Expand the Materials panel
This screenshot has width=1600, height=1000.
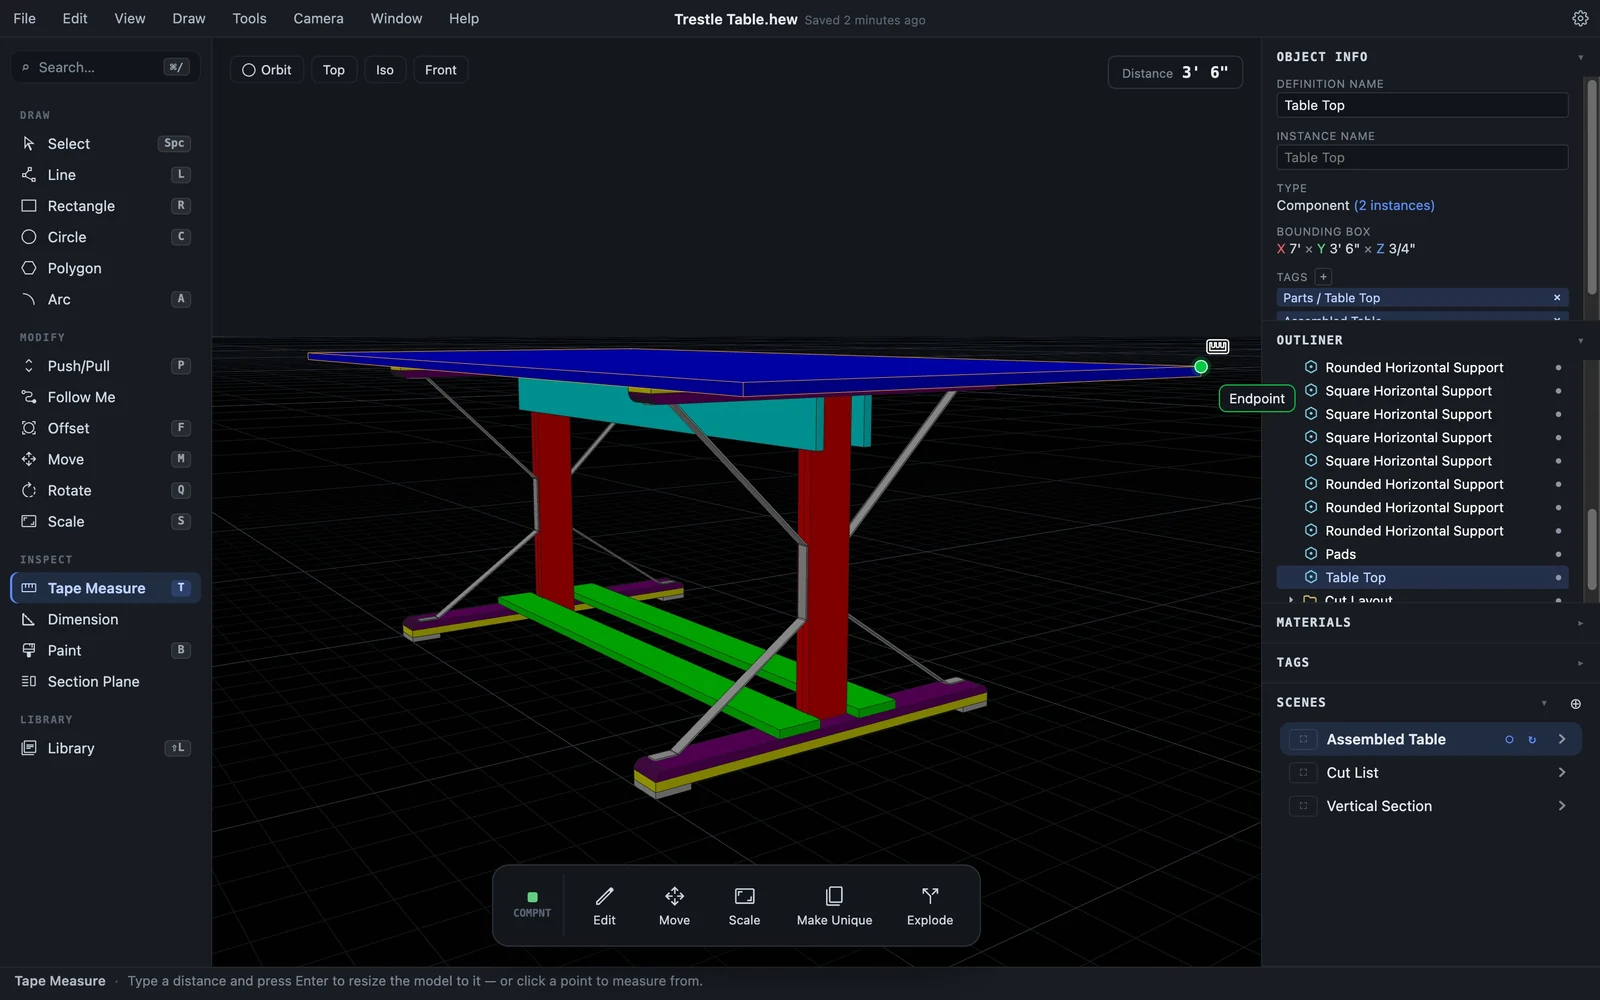point(1580,623)
